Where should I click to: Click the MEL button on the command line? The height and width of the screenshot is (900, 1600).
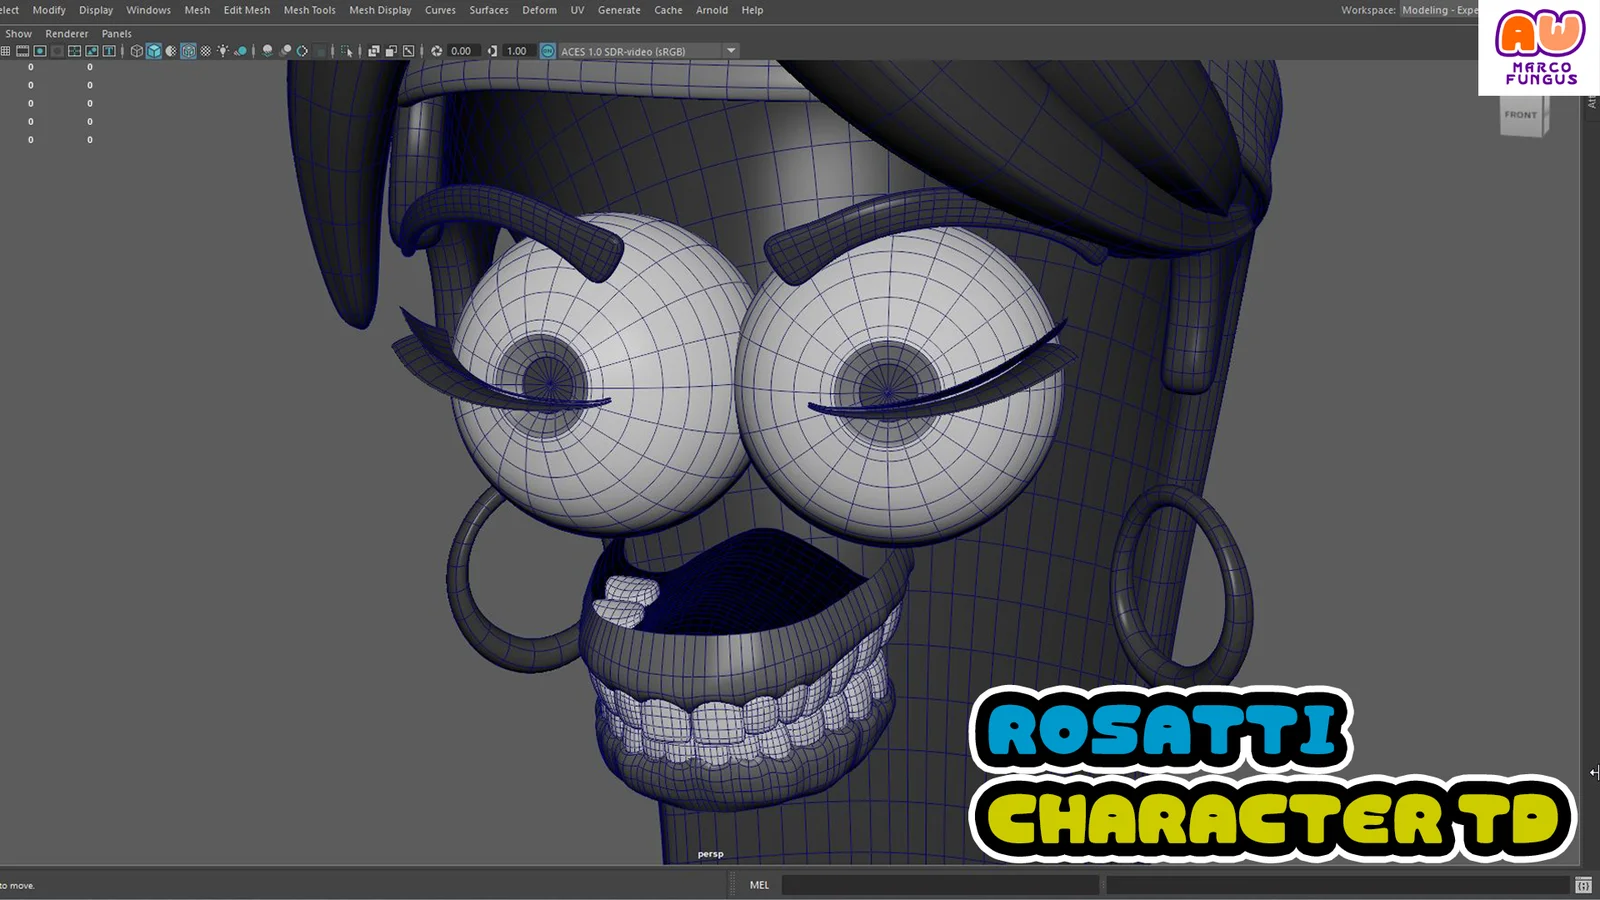pos(758,884)
